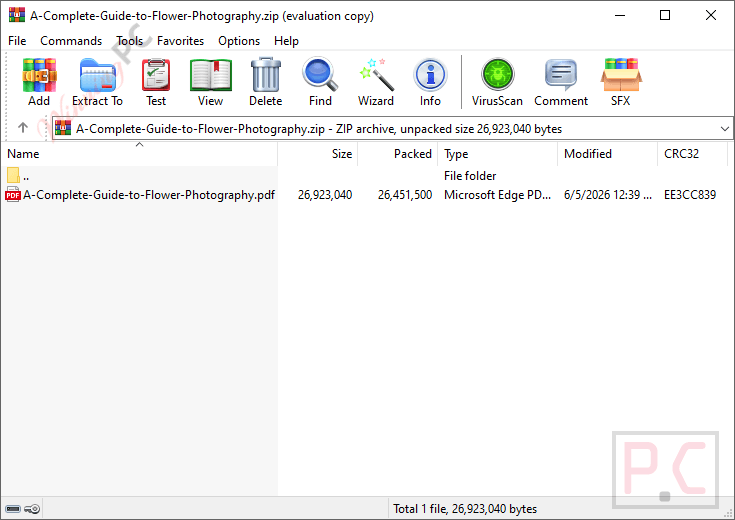Open the View book icon
This screenshot has width=735, height=520.
tap(210, 75)
